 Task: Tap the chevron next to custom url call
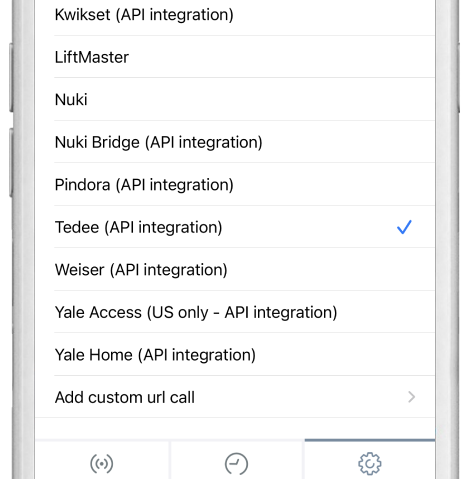(x=412, y=397)
